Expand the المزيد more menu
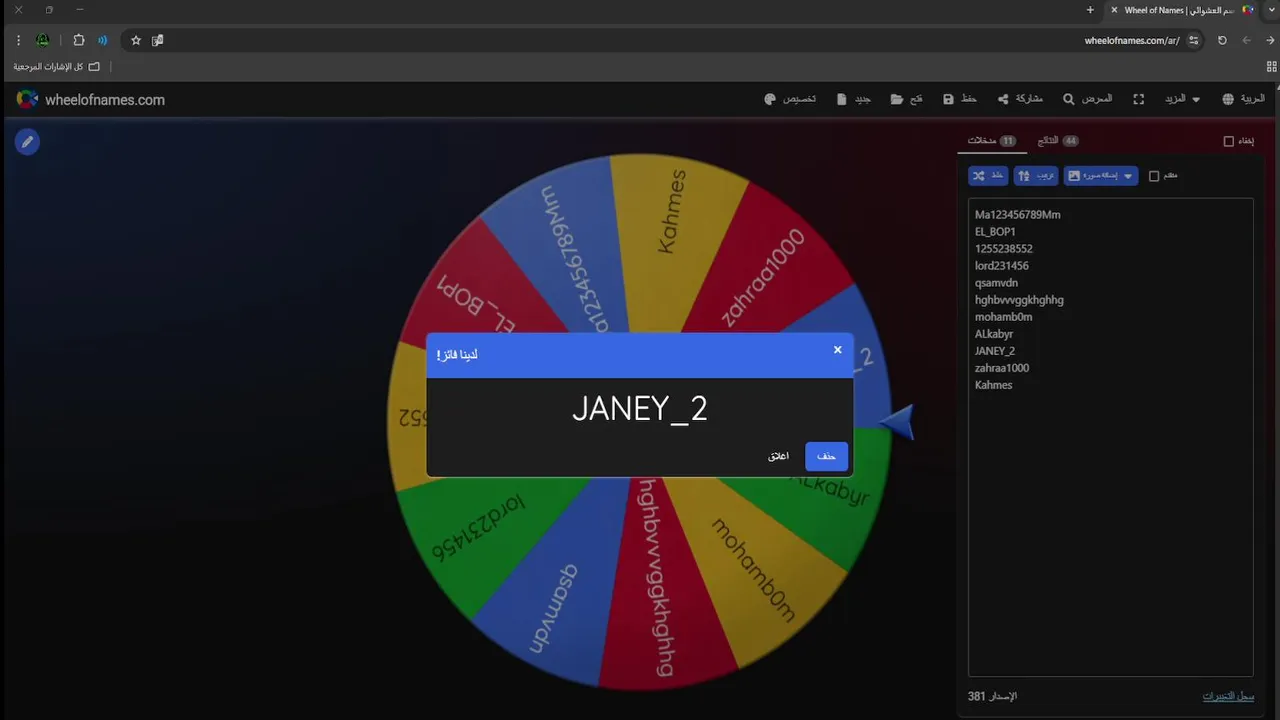Viewport: 1280px width, 720px height. 1182,99
